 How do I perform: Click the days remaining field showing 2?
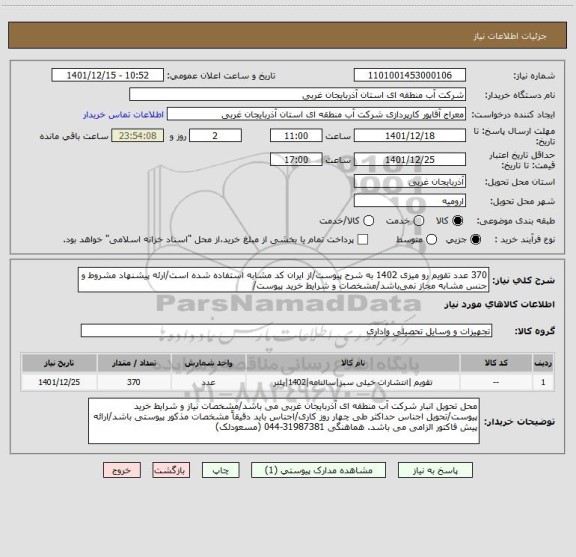coord(215,136)
